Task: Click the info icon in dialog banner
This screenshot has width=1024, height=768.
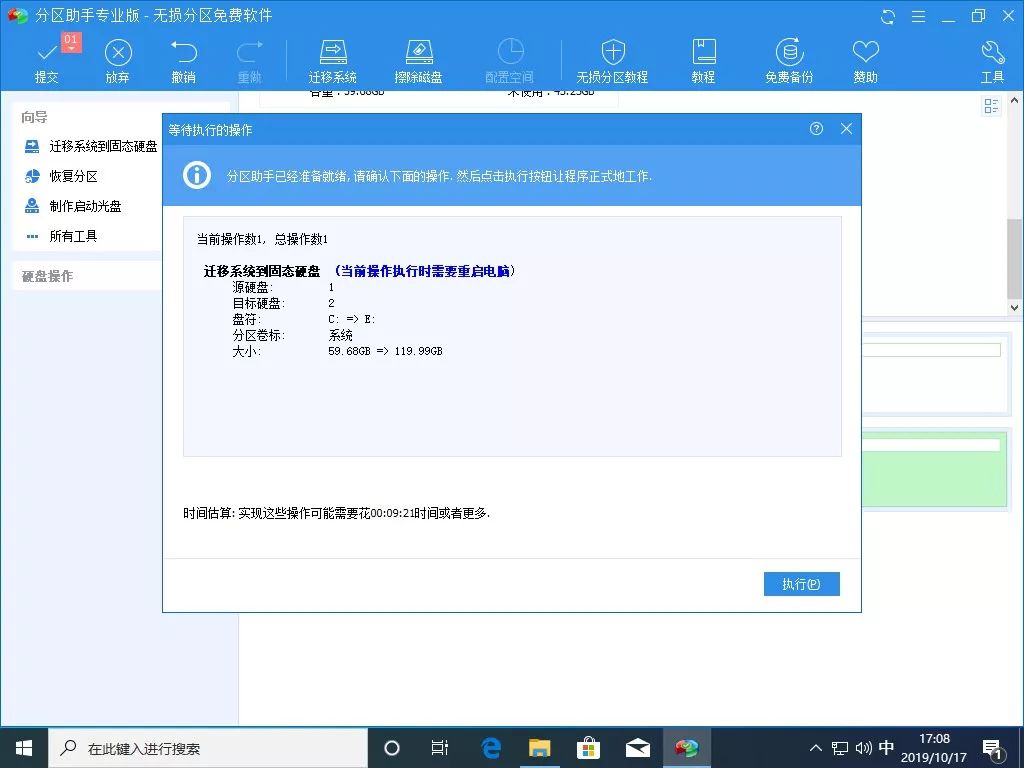Action: (197, 175)
